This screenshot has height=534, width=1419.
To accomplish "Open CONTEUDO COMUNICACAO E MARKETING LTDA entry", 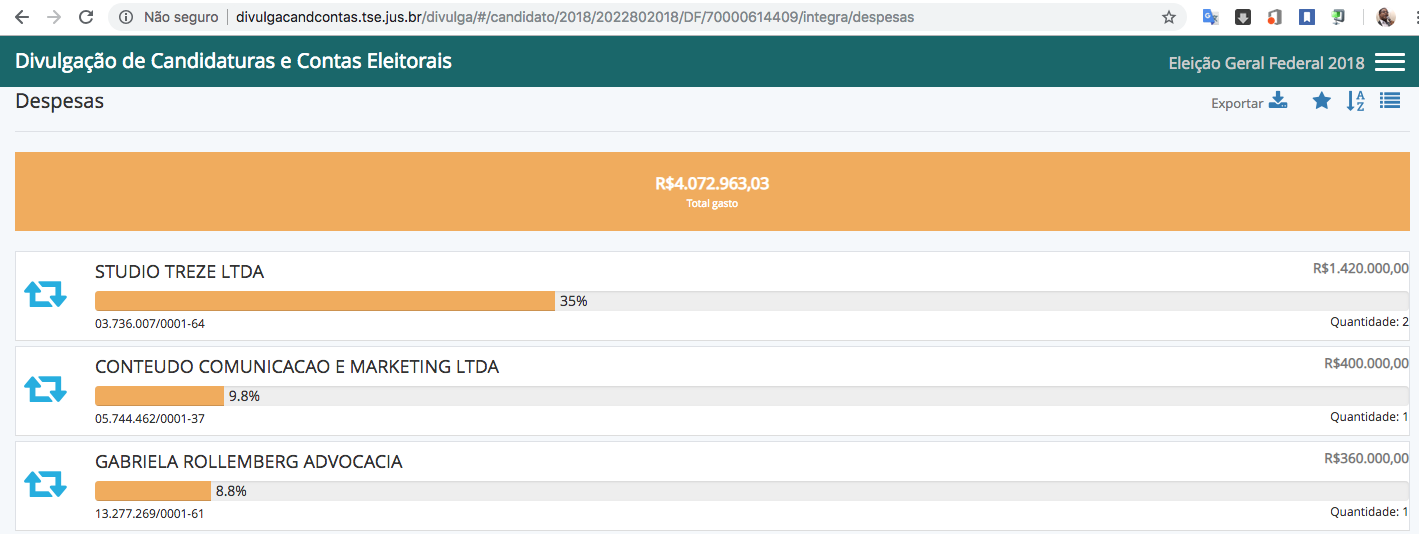I will [297, 367].
